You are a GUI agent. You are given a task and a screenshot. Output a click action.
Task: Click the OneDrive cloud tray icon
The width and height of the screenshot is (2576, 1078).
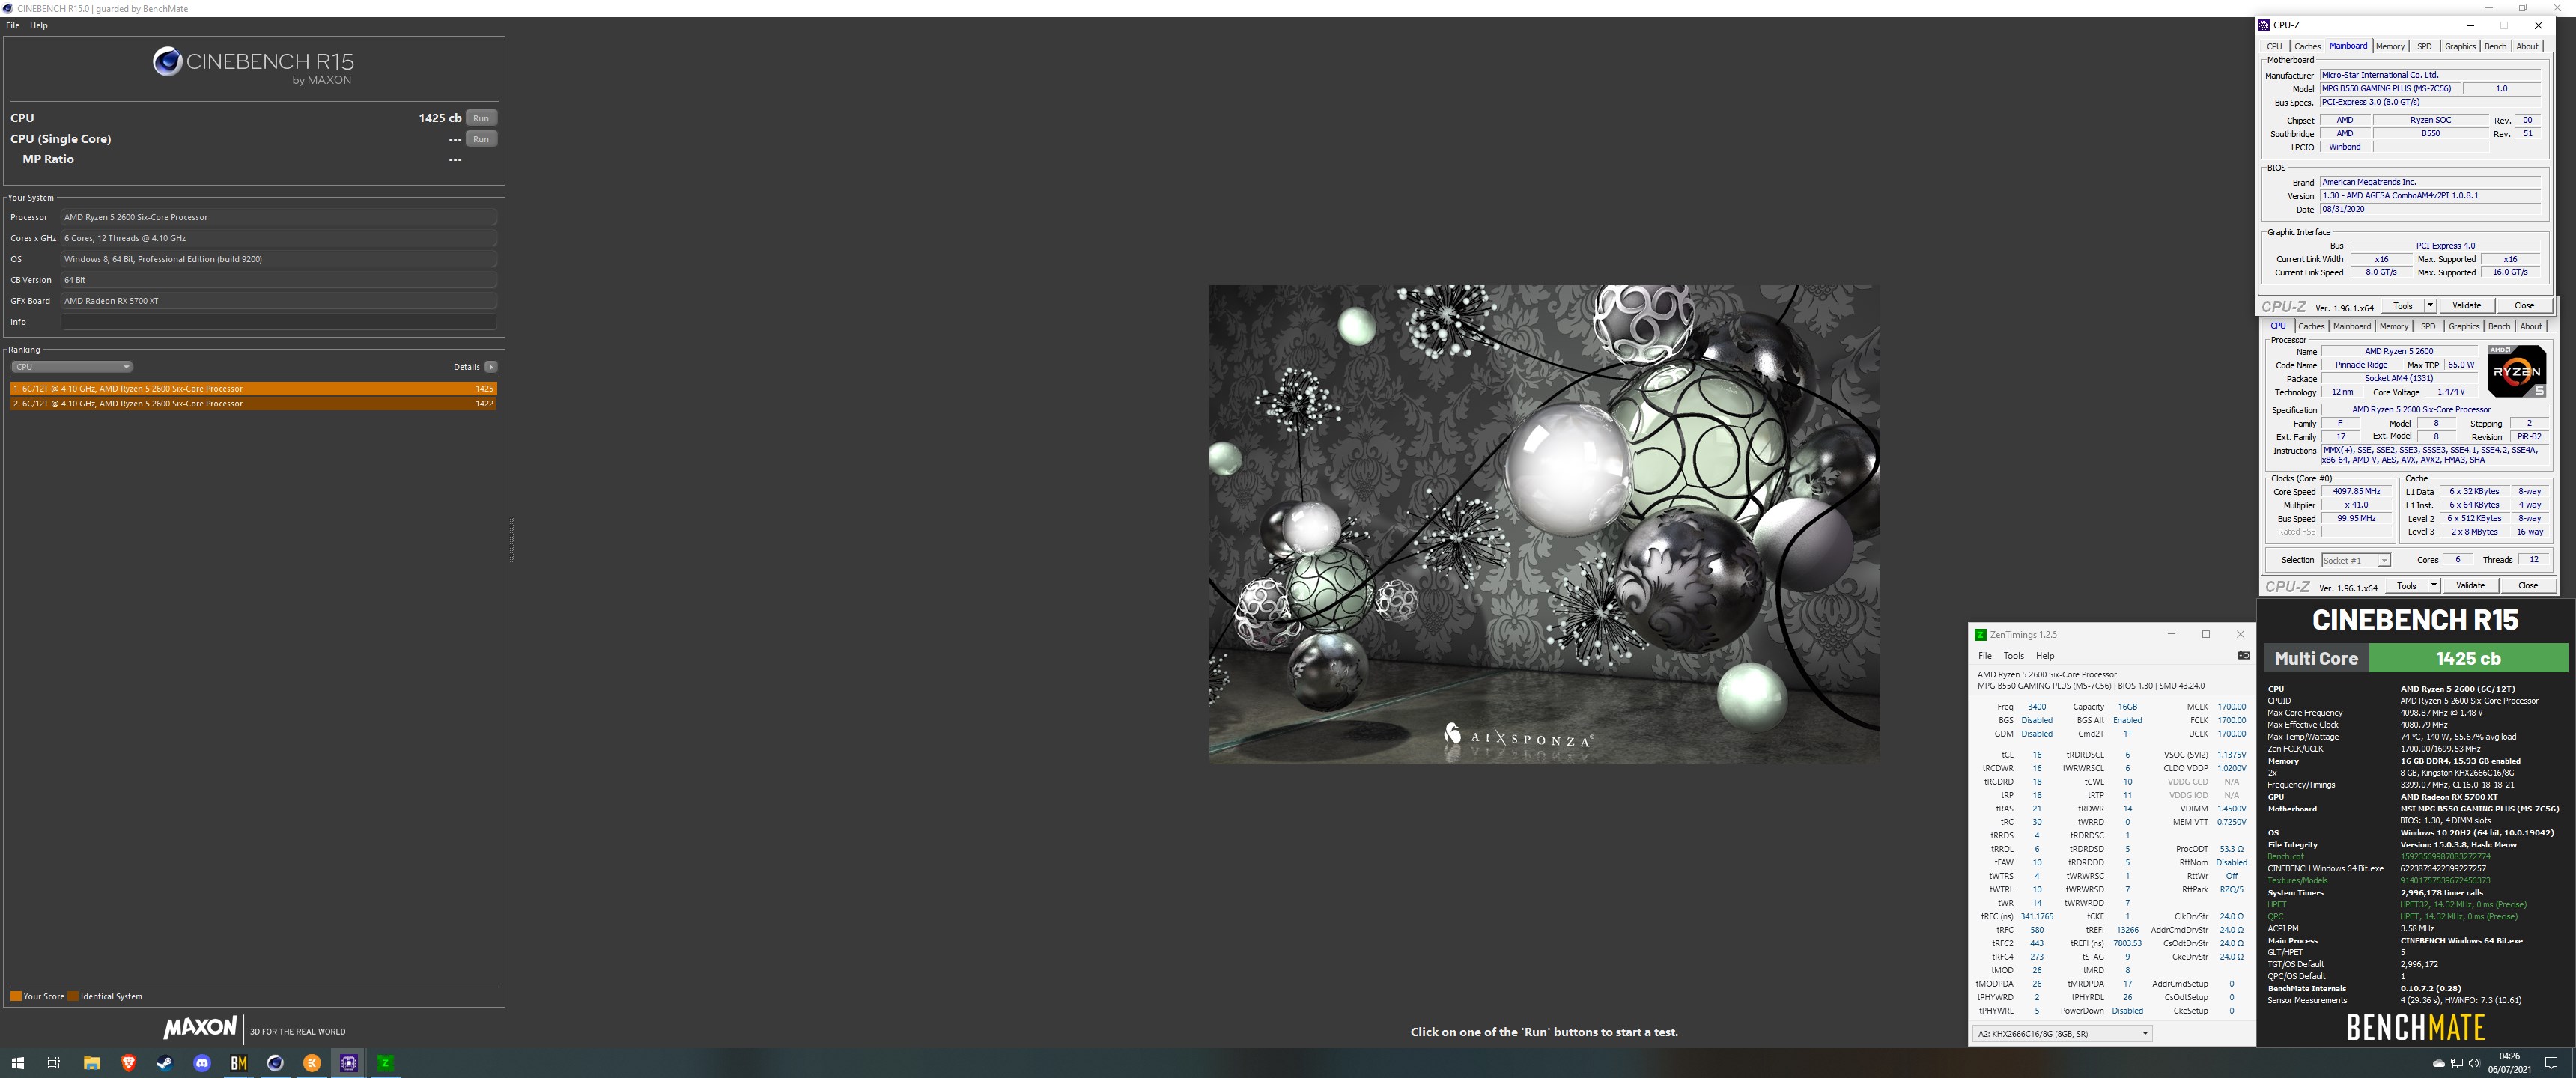click(x=2439, y=1063)
